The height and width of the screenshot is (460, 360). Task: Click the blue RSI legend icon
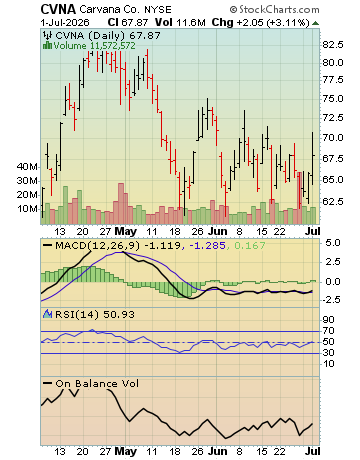point(48,314)
